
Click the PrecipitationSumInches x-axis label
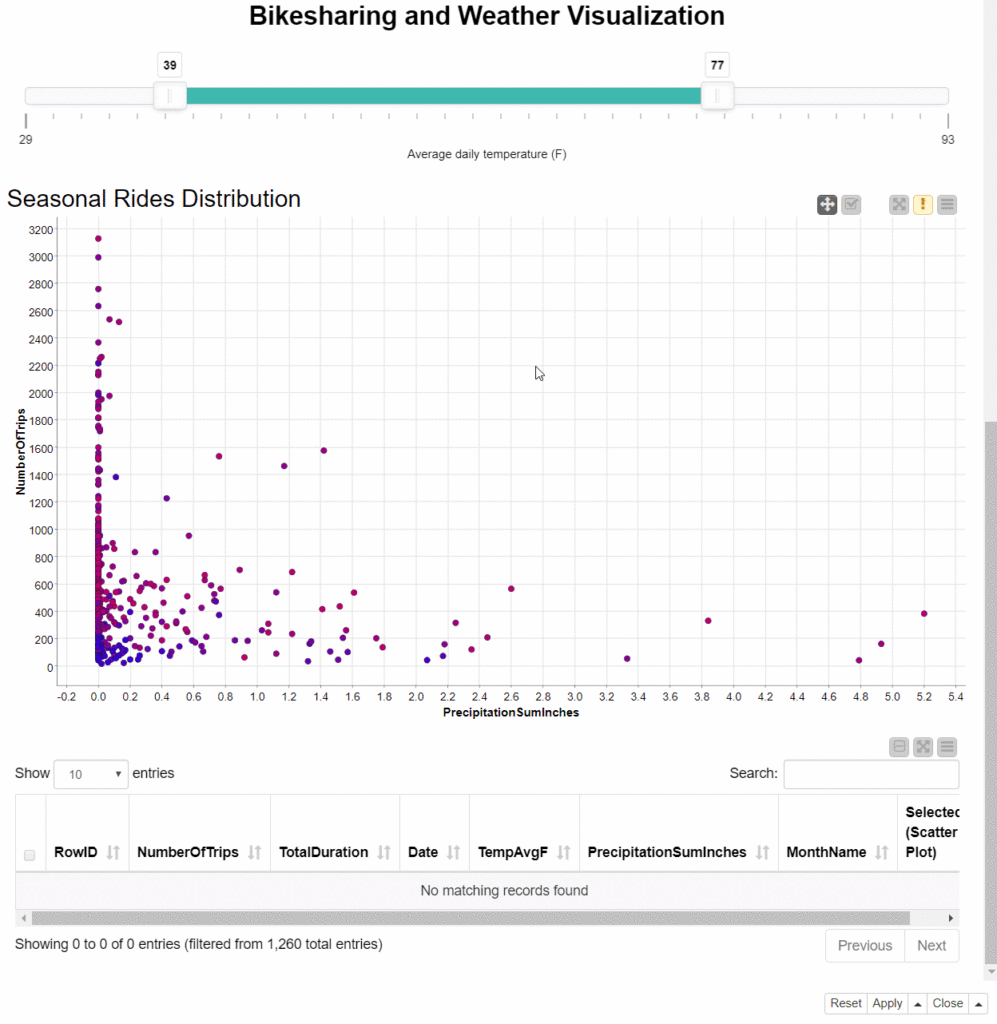[x=511, y=712]
